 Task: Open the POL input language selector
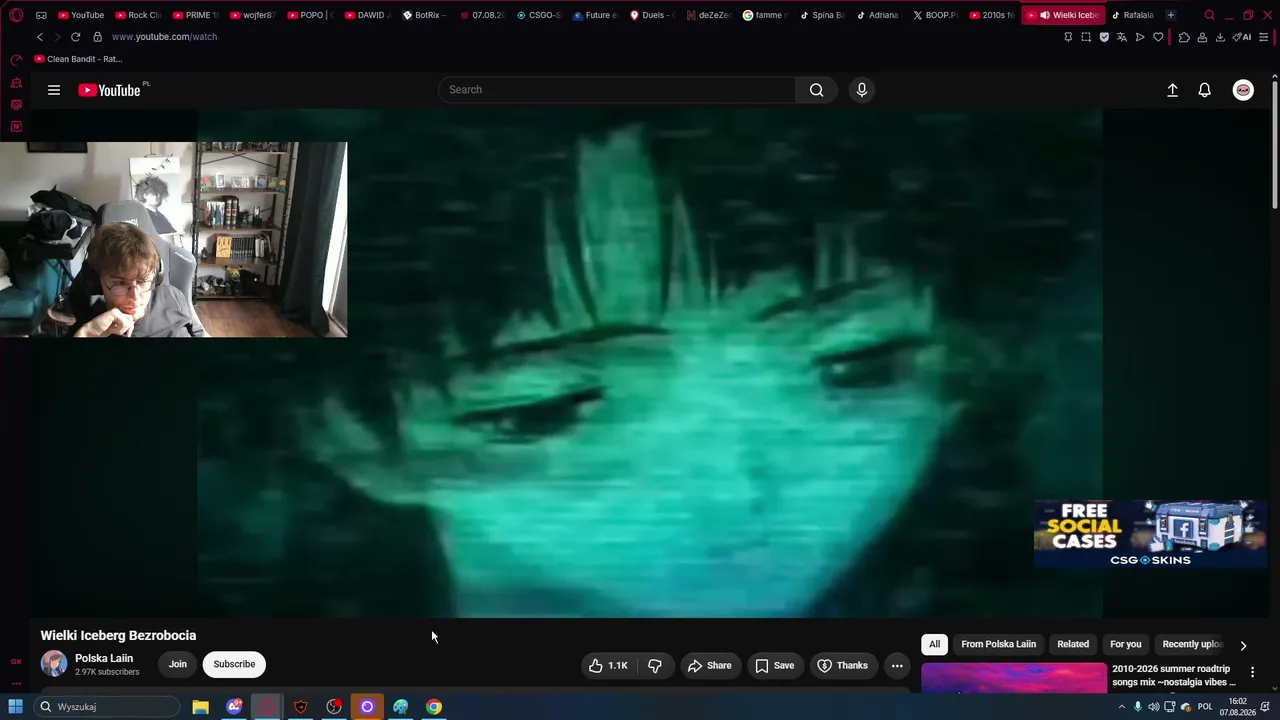coord(1205,707)
